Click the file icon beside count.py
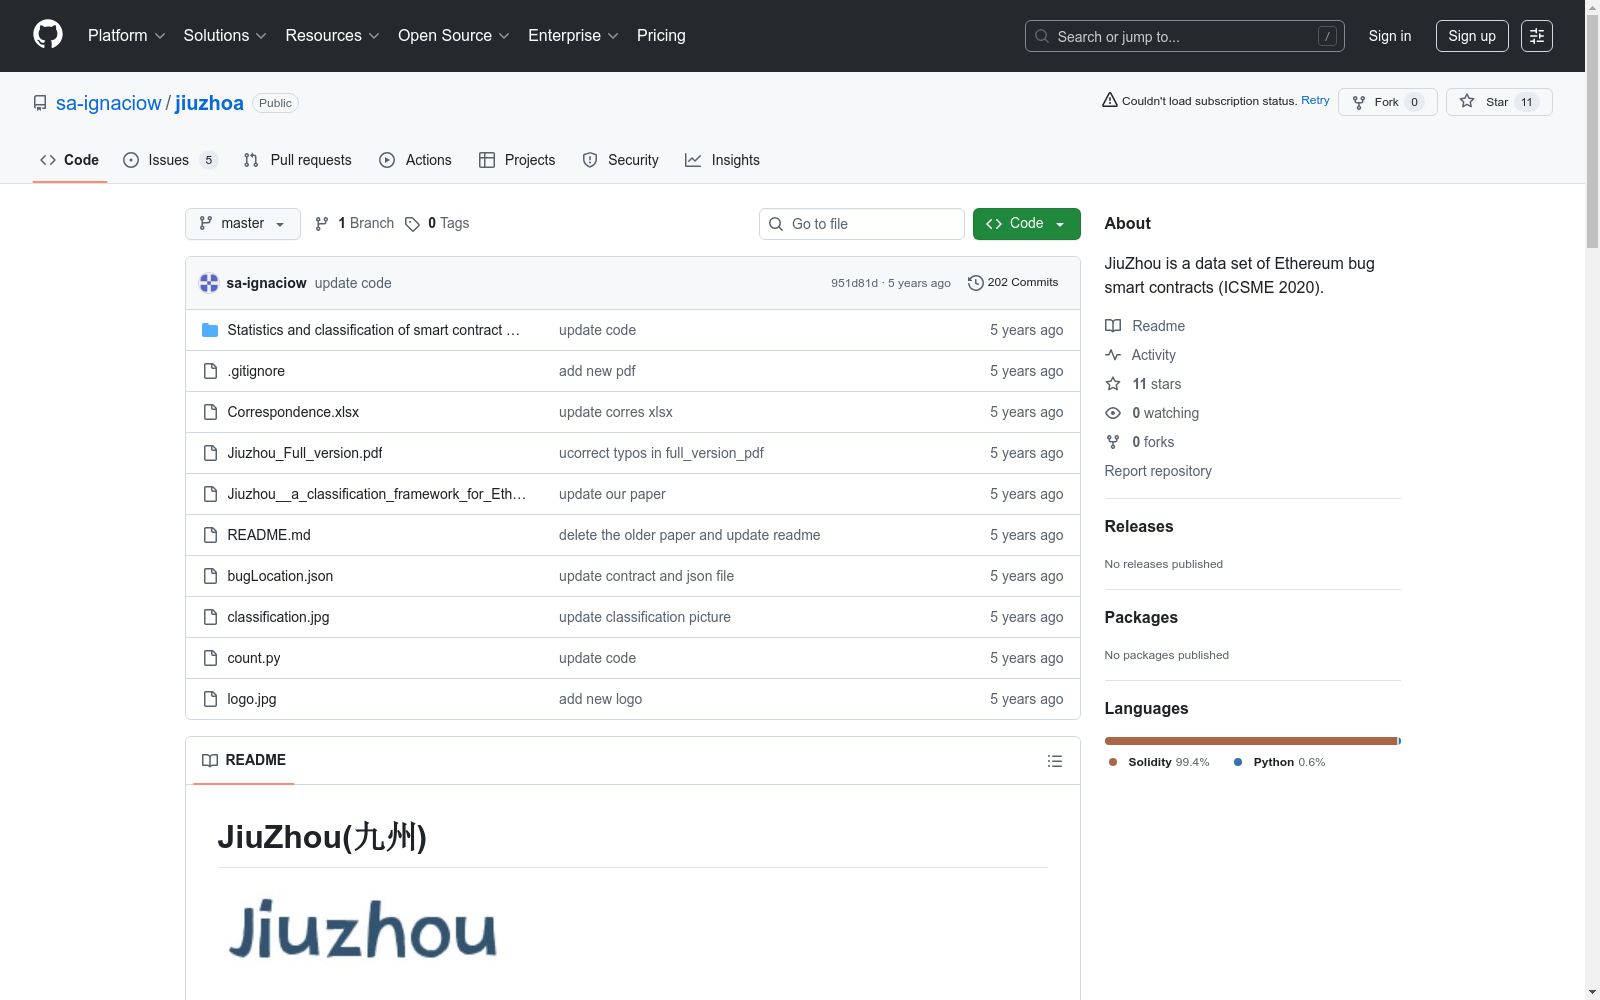Viewport: 1600px width, 1000px height. [x=210, y=658]
